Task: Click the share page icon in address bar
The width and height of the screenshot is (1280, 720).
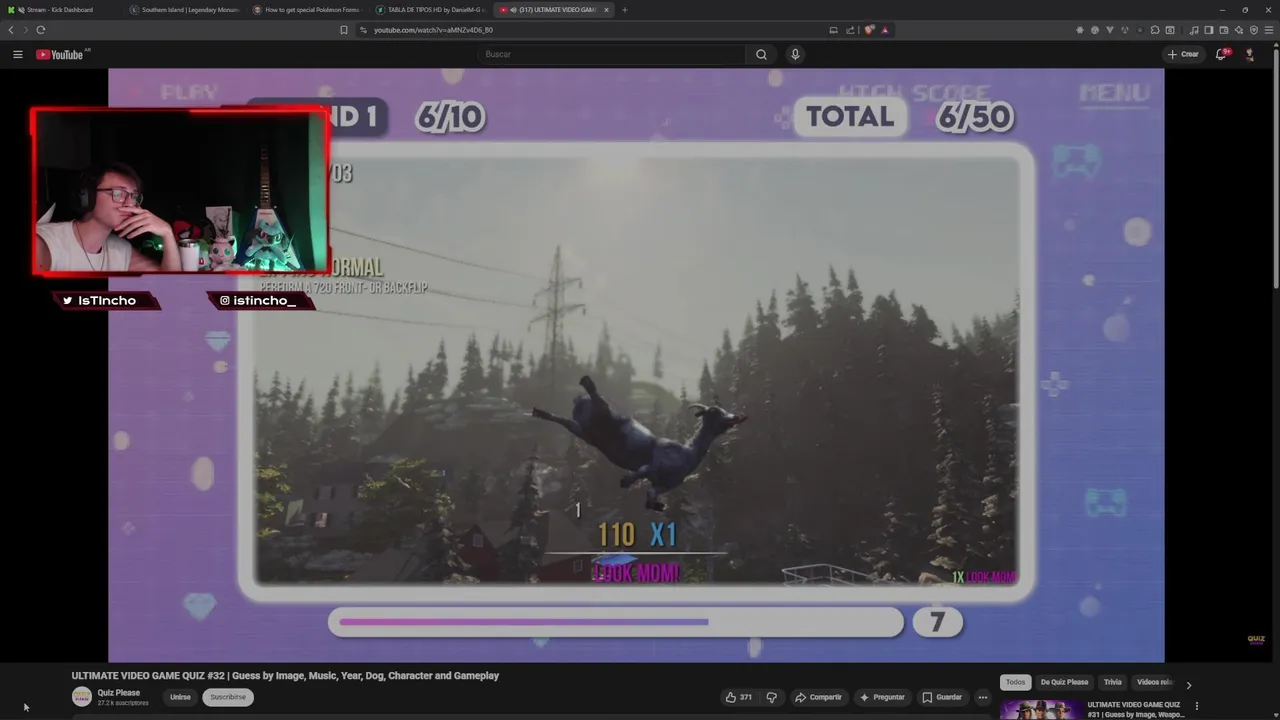Action: tap(850, 30)
